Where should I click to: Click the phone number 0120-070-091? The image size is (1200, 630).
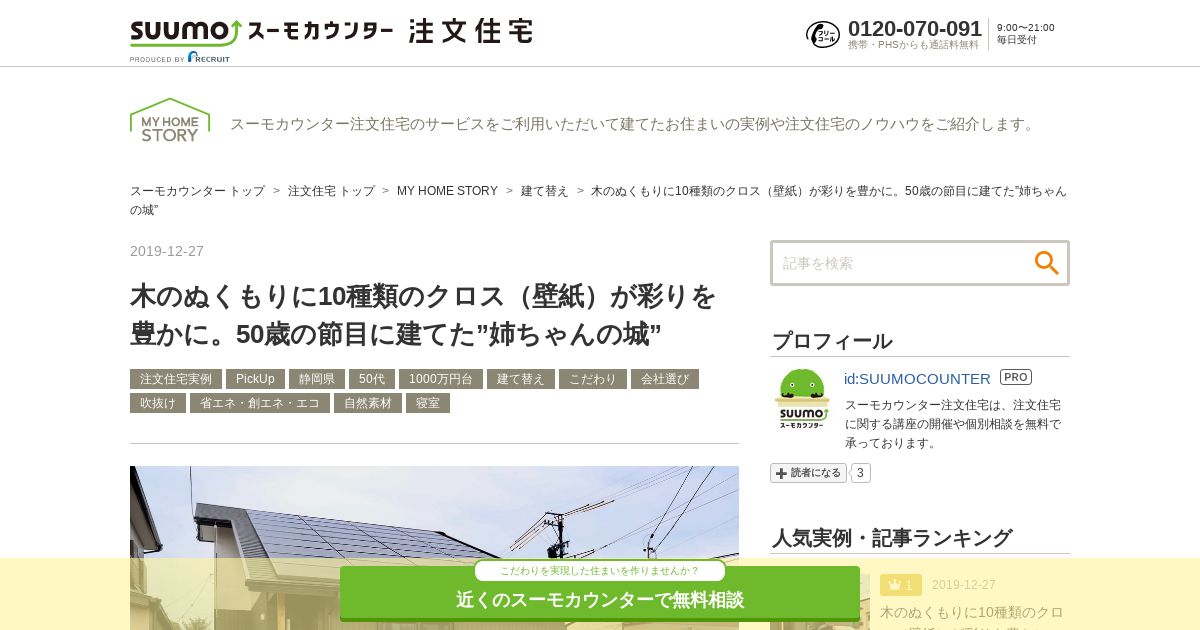click(915, 28)
